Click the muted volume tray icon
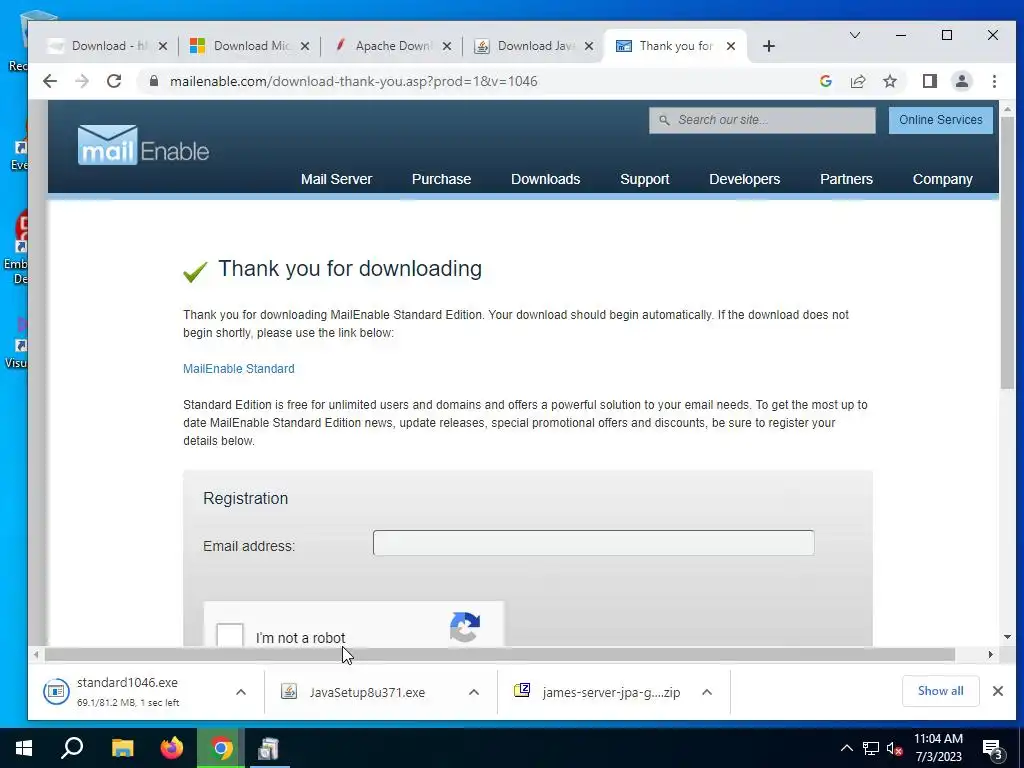This screenshot has height=768, width=1024. (895, 748)
